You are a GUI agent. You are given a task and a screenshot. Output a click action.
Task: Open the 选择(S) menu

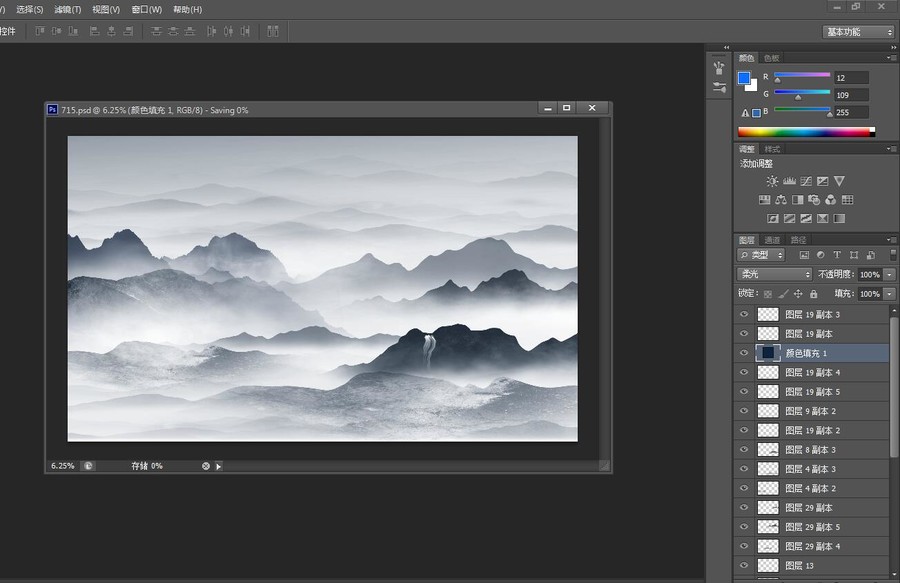click(x=30, y=9)
